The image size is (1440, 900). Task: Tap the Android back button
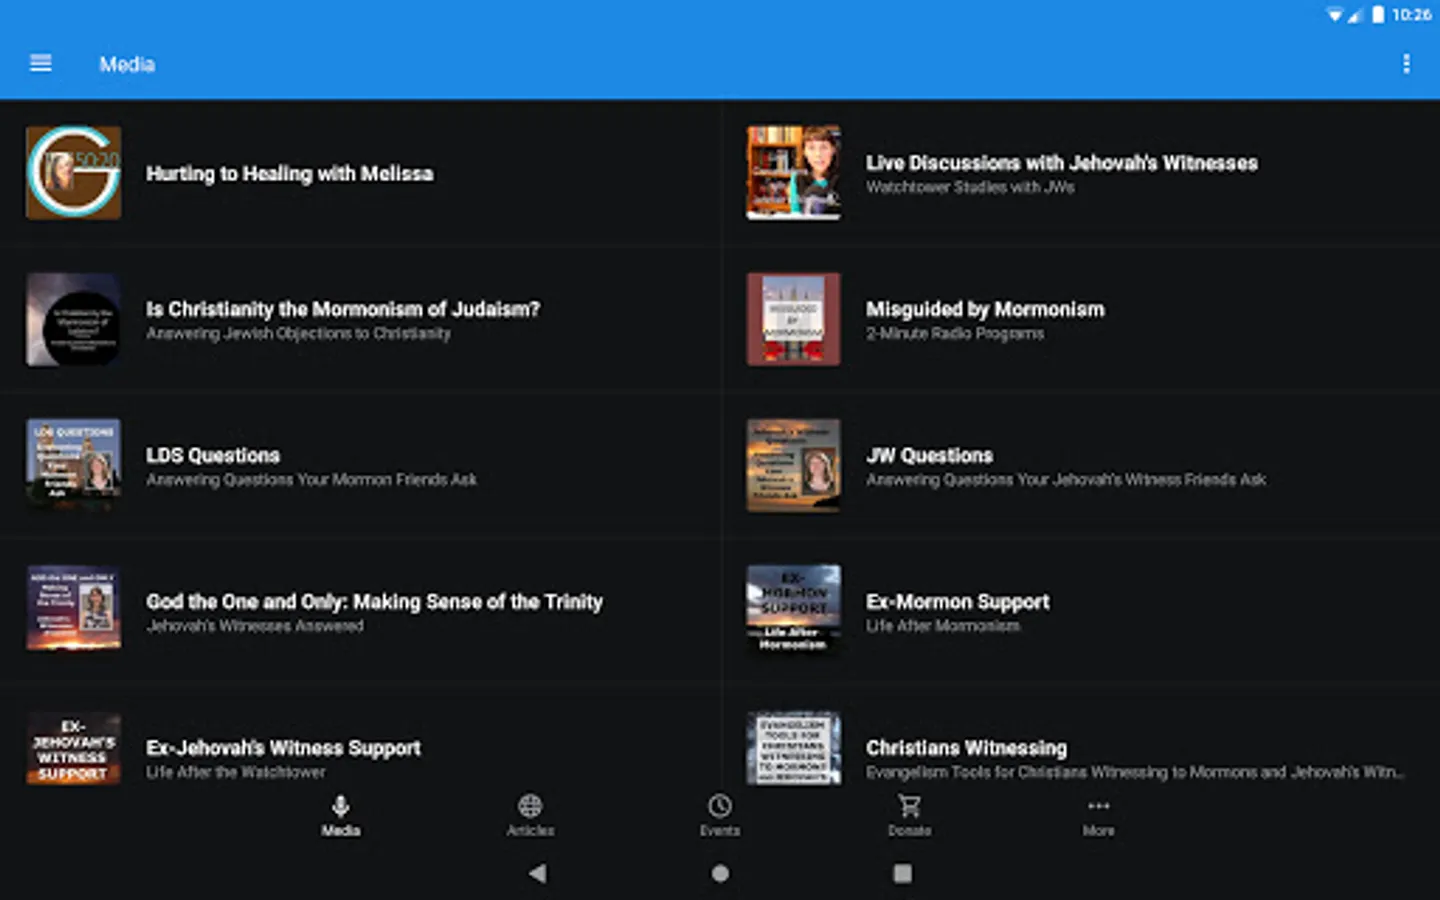pos(538,873)
